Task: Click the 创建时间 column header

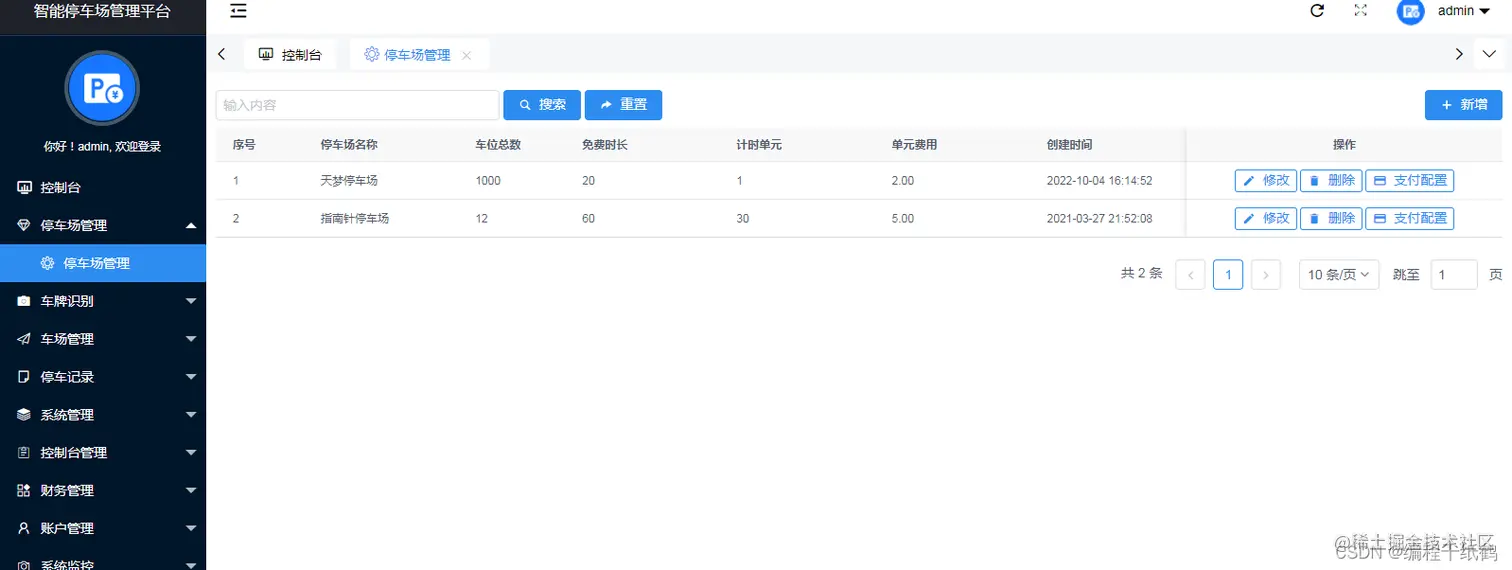Action: click(x=1070, y=145)
